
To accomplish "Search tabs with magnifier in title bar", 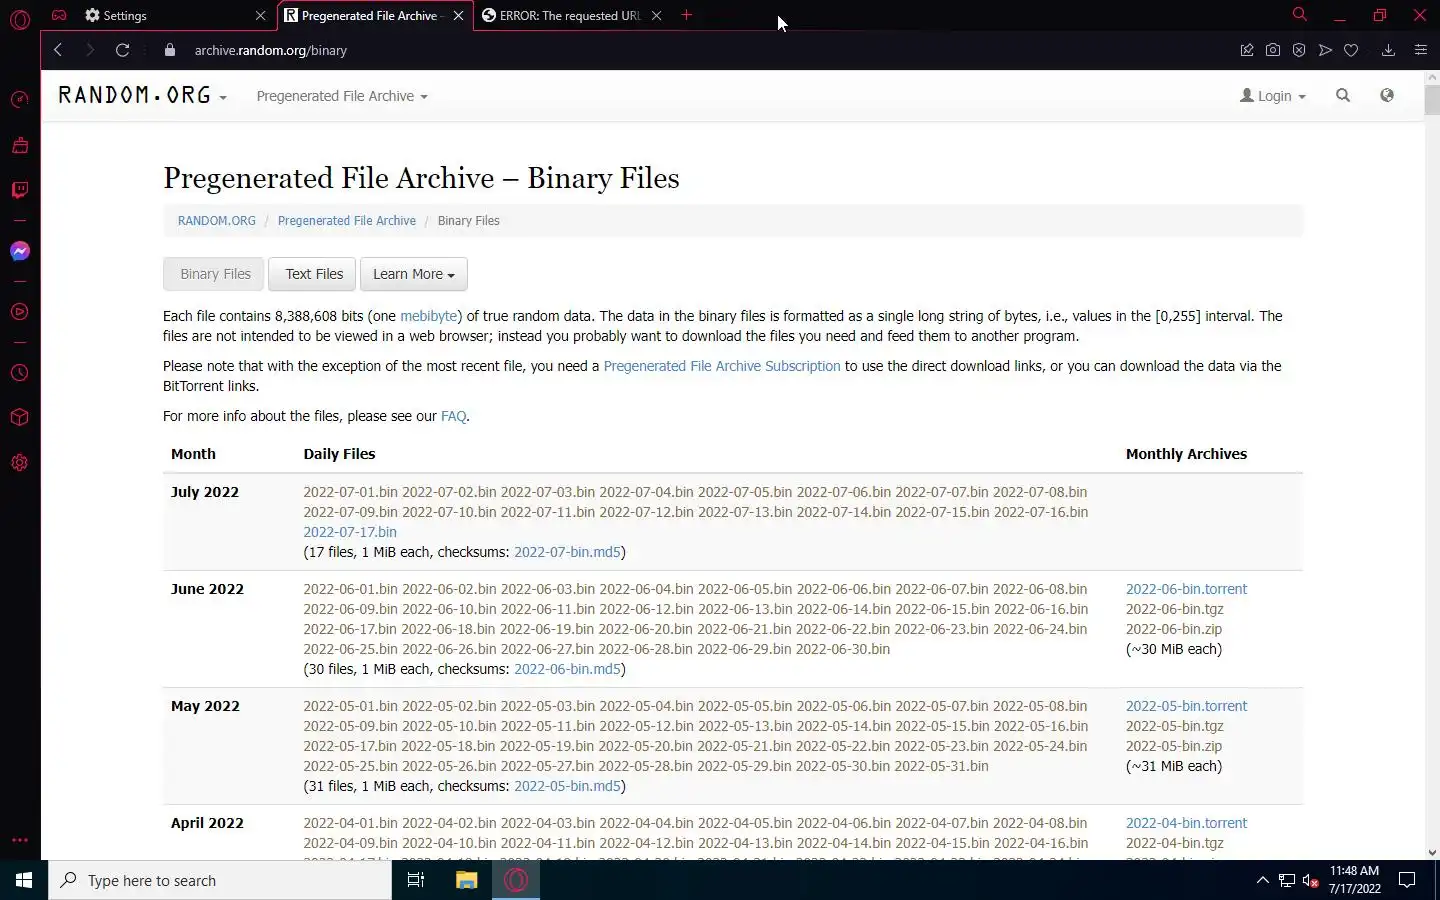I will 1299,15.
